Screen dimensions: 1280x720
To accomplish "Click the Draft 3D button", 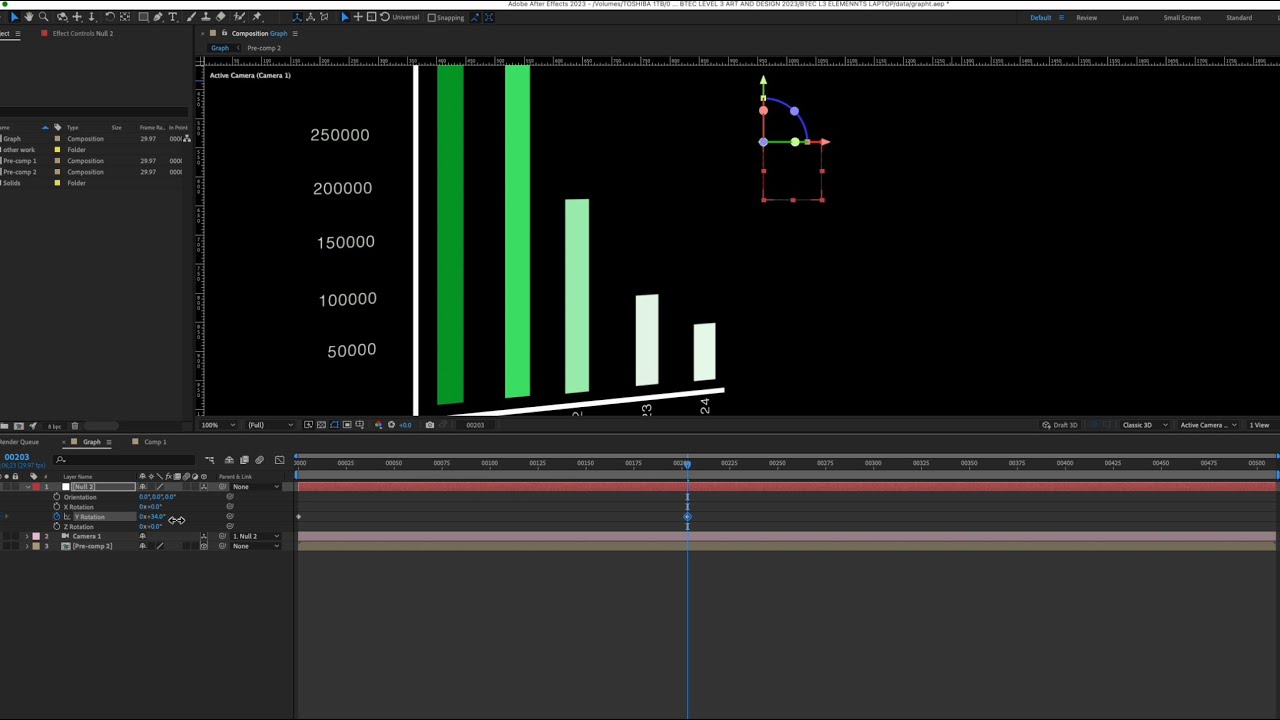I will 1060,425.
